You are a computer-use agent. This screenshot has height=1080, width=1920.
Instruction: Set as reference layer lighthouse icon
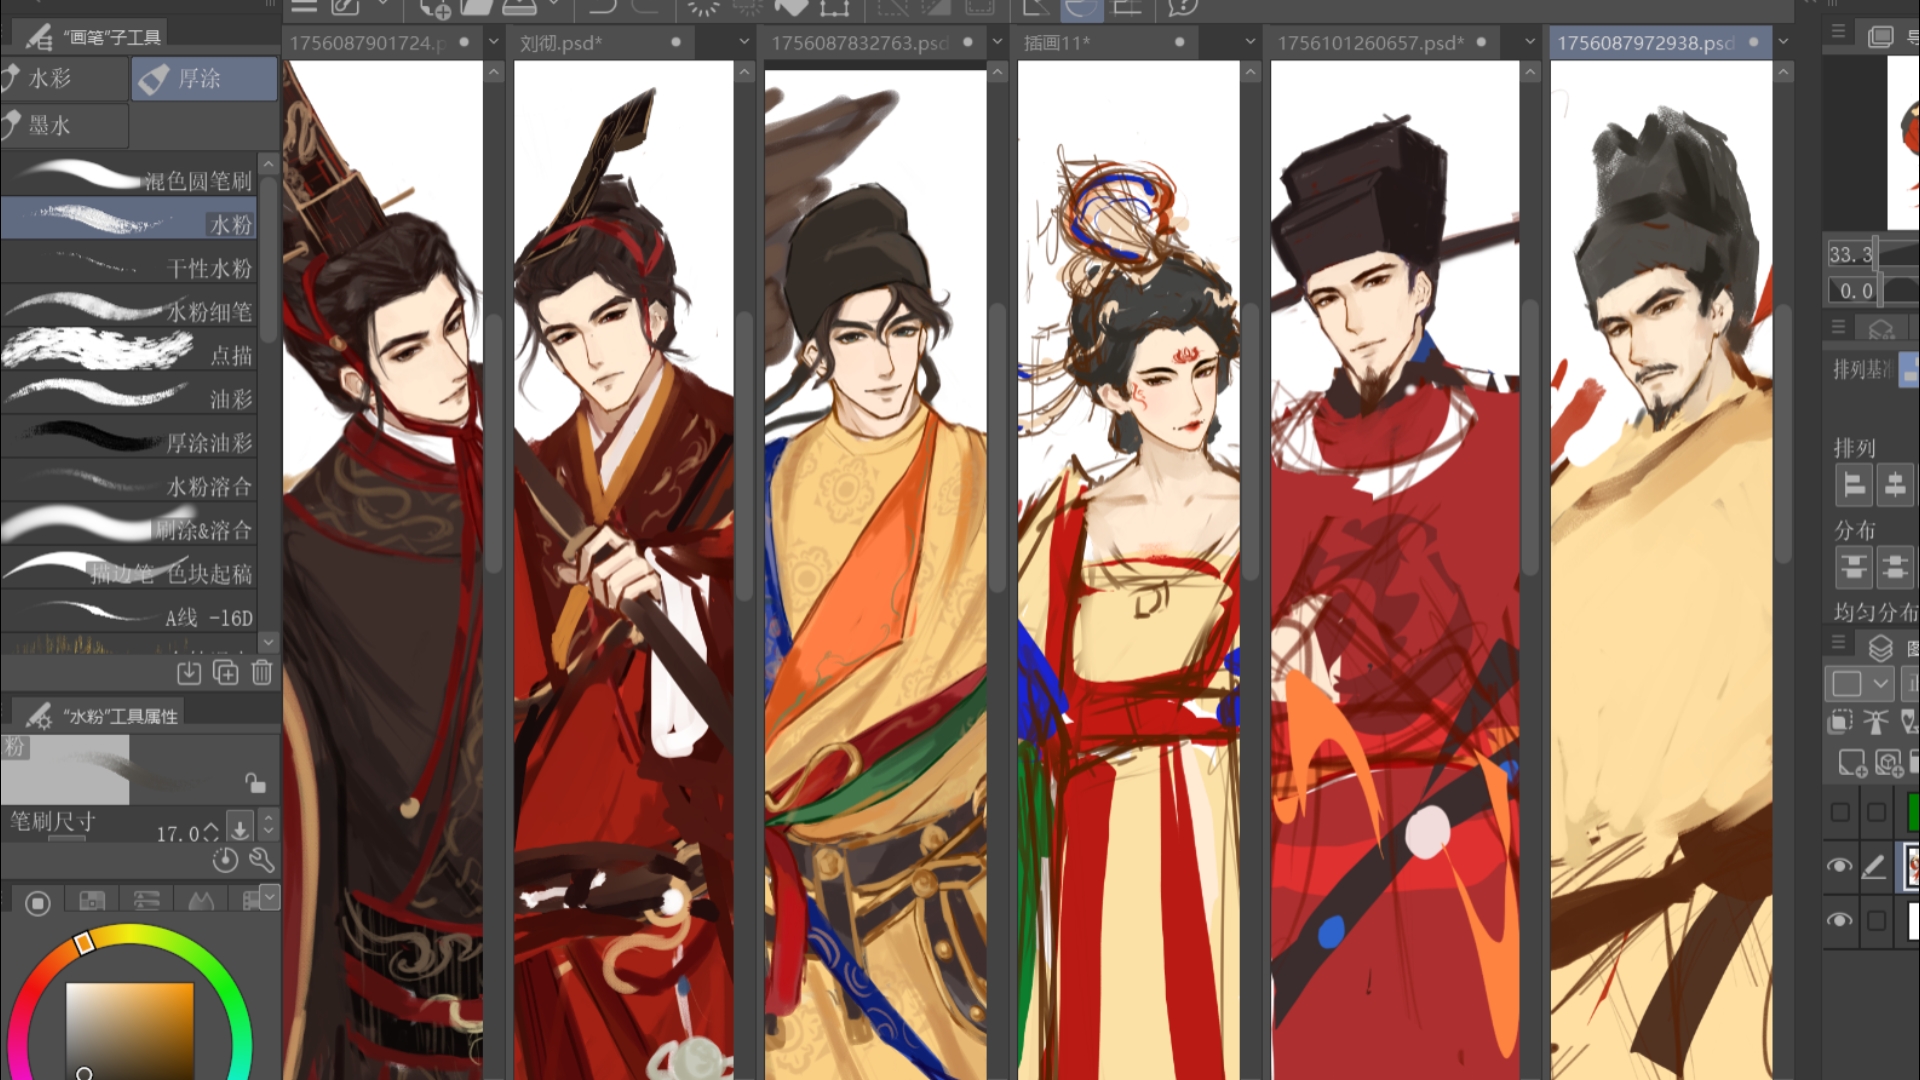click(x=1876, y=721)
